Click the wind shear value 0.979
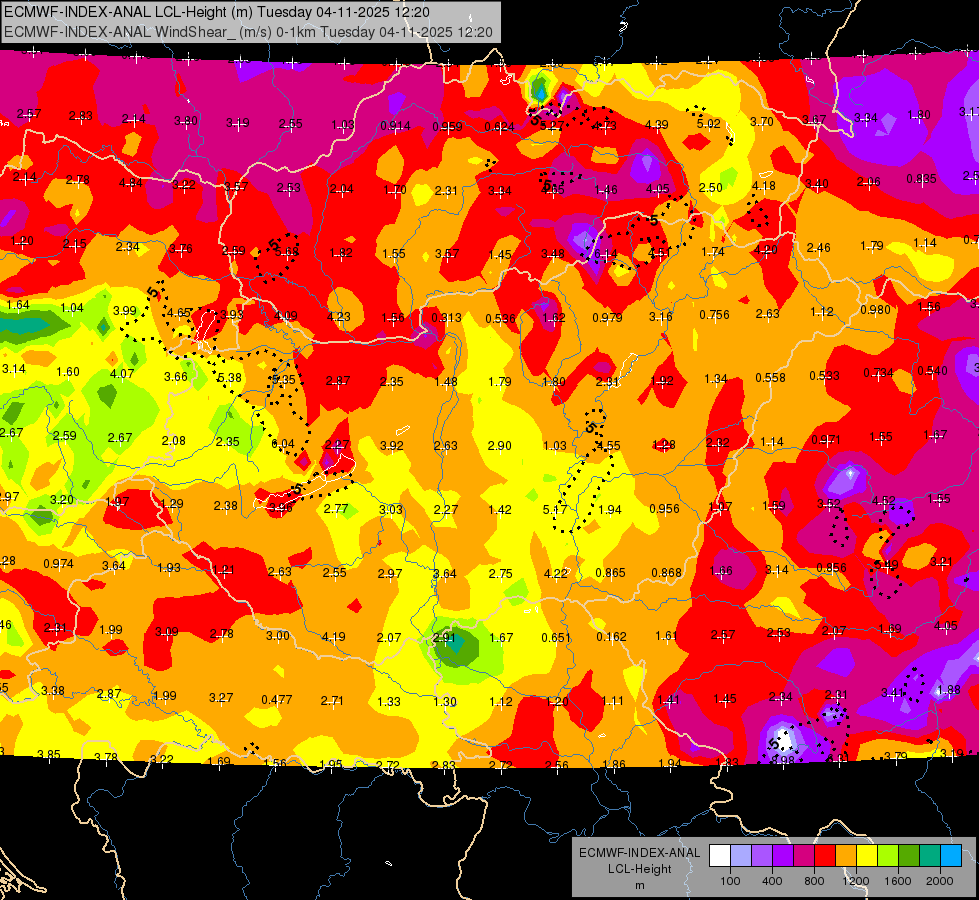The width and height of the screenshot is (979, 900). coord(608,317)
